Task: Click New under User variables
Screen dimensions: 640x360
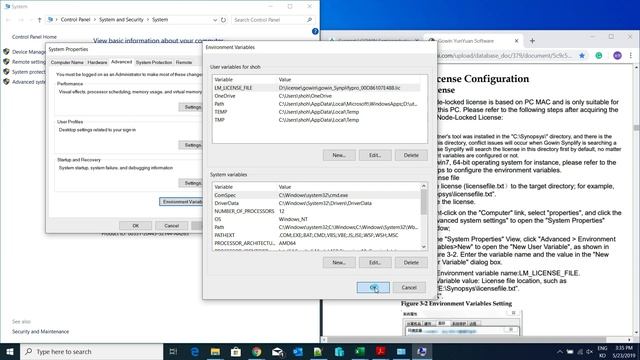Action: (x=339, y=155)
